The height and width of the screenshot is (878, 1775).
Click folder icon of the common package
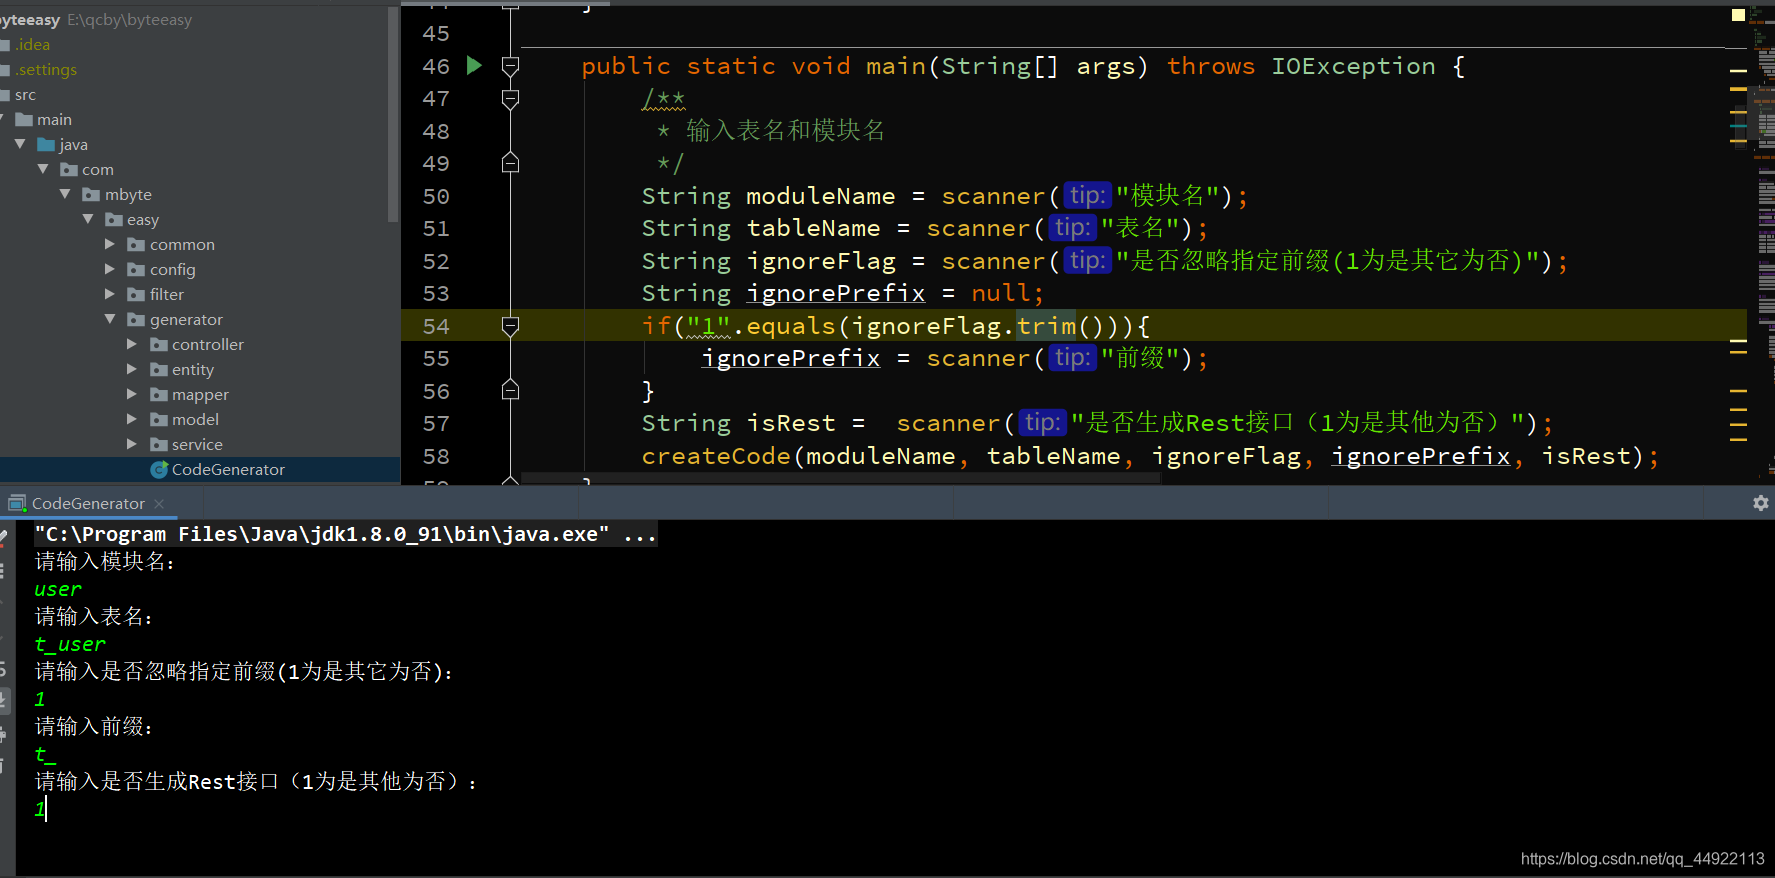[x=137, y=244]
